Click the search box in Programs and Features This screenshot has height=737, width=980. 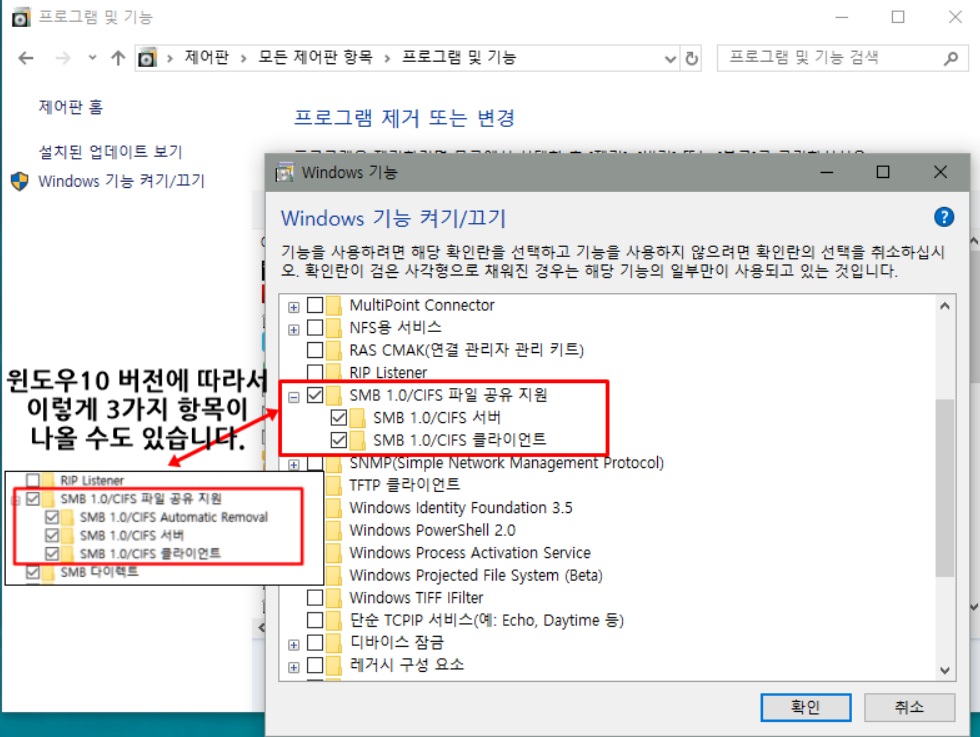click(842, 58)
